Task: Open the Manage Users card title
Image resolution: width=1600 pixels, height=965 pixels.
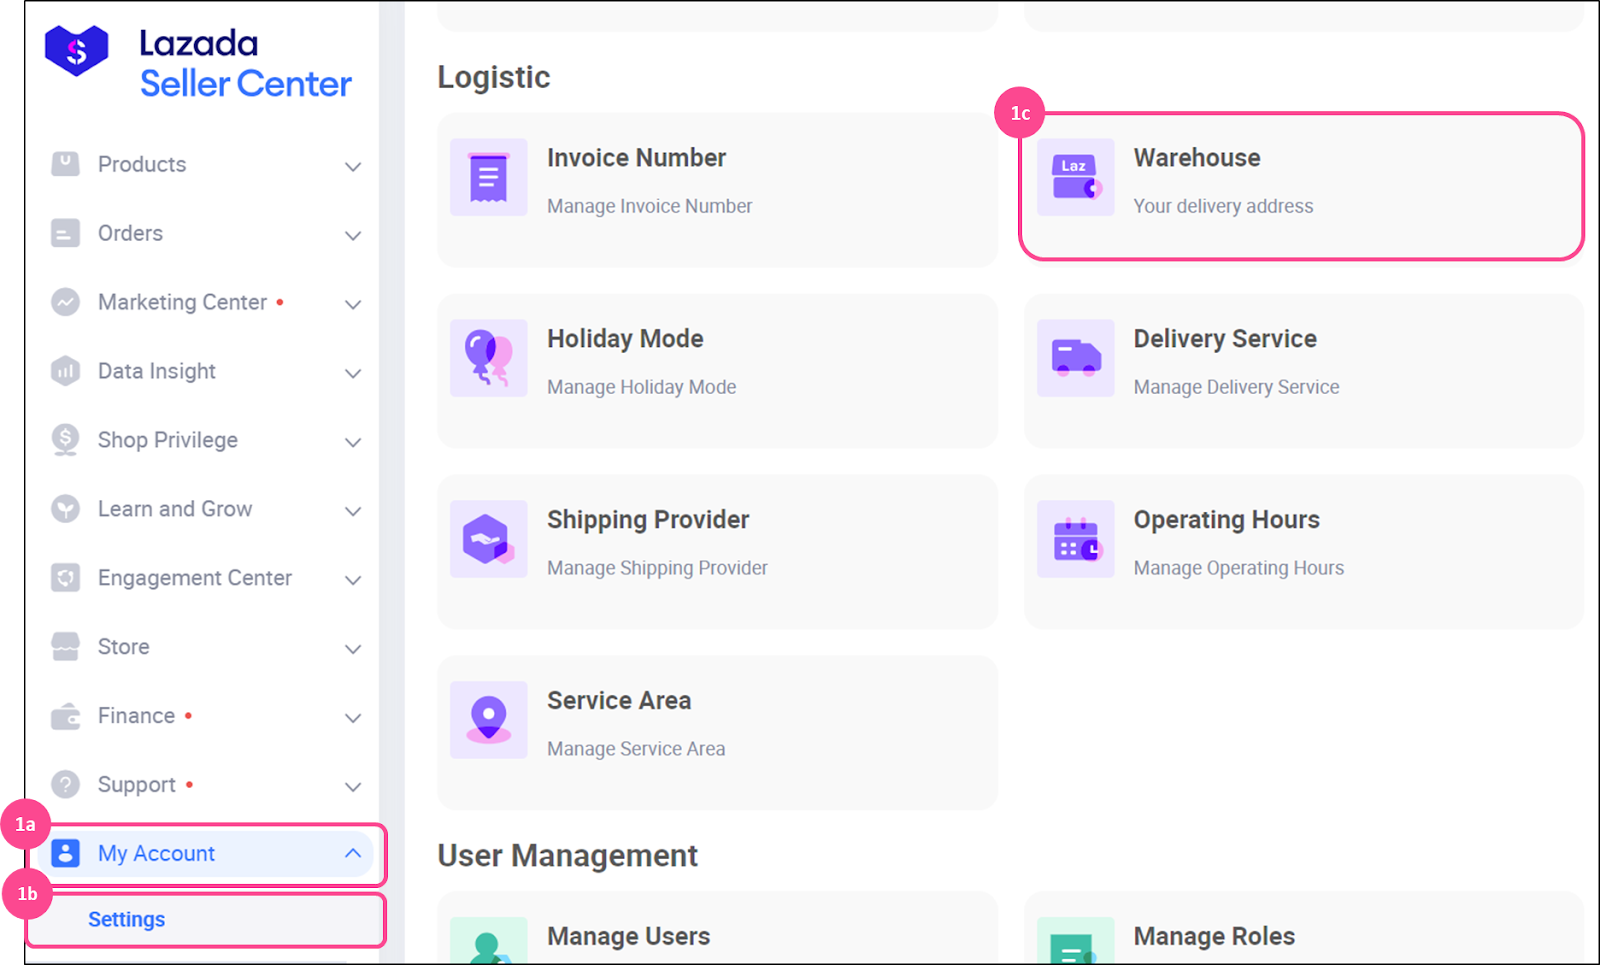Action: [x=628, y=936]
